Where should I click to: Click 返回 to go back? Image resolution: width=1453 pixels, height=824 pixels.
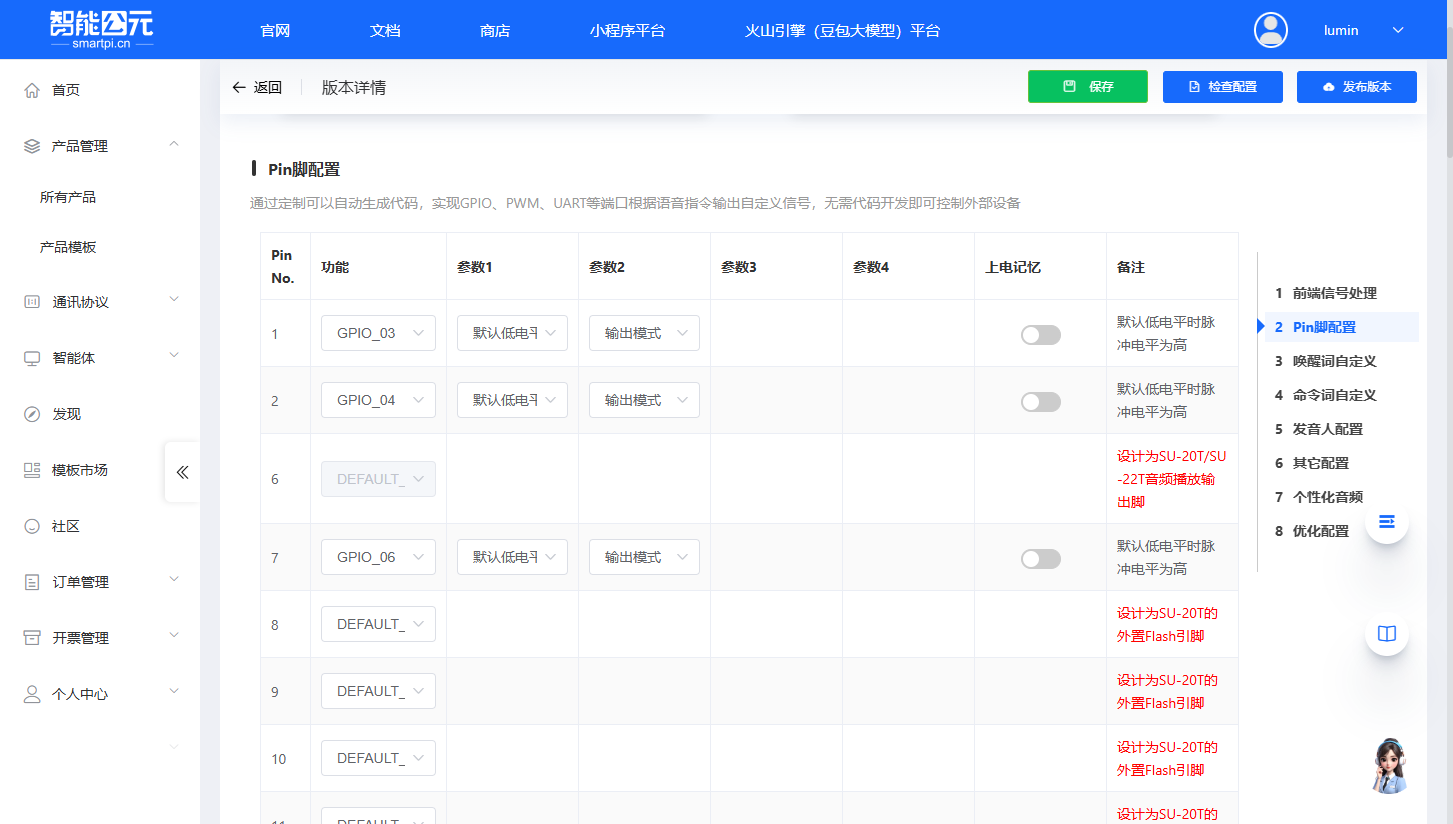257,88
